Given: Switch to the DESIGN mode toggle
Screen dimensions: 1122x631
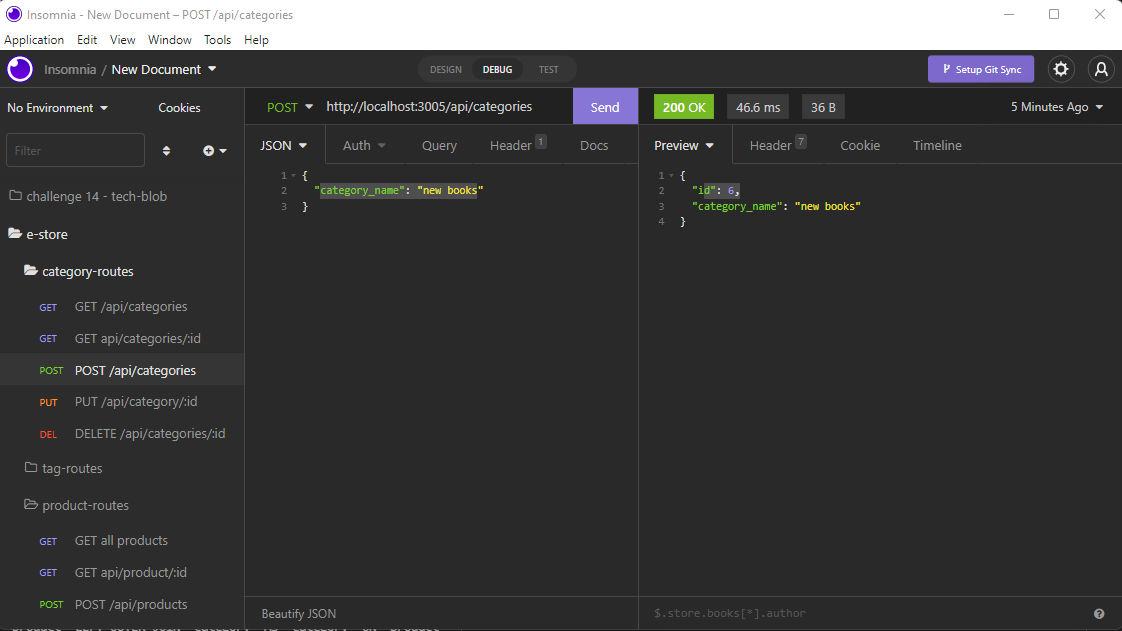Looking at the screenshot, I should (444, 69).
